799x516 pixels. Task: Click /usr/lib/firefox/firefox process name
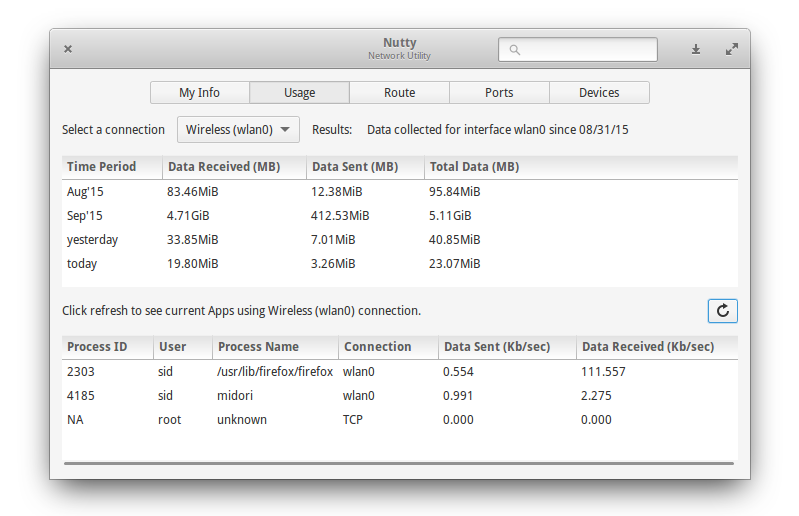click(x=275, y=372)
